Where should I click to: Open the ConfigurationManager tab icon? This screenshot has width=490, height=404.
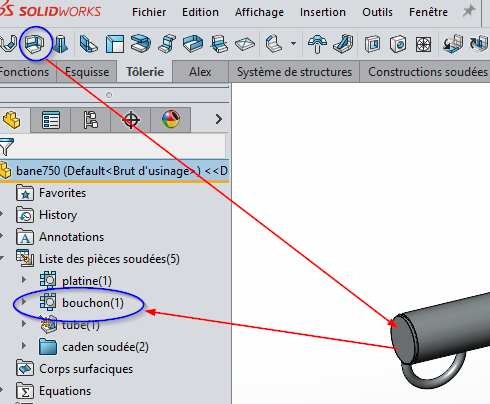click(x=91, y=120)
